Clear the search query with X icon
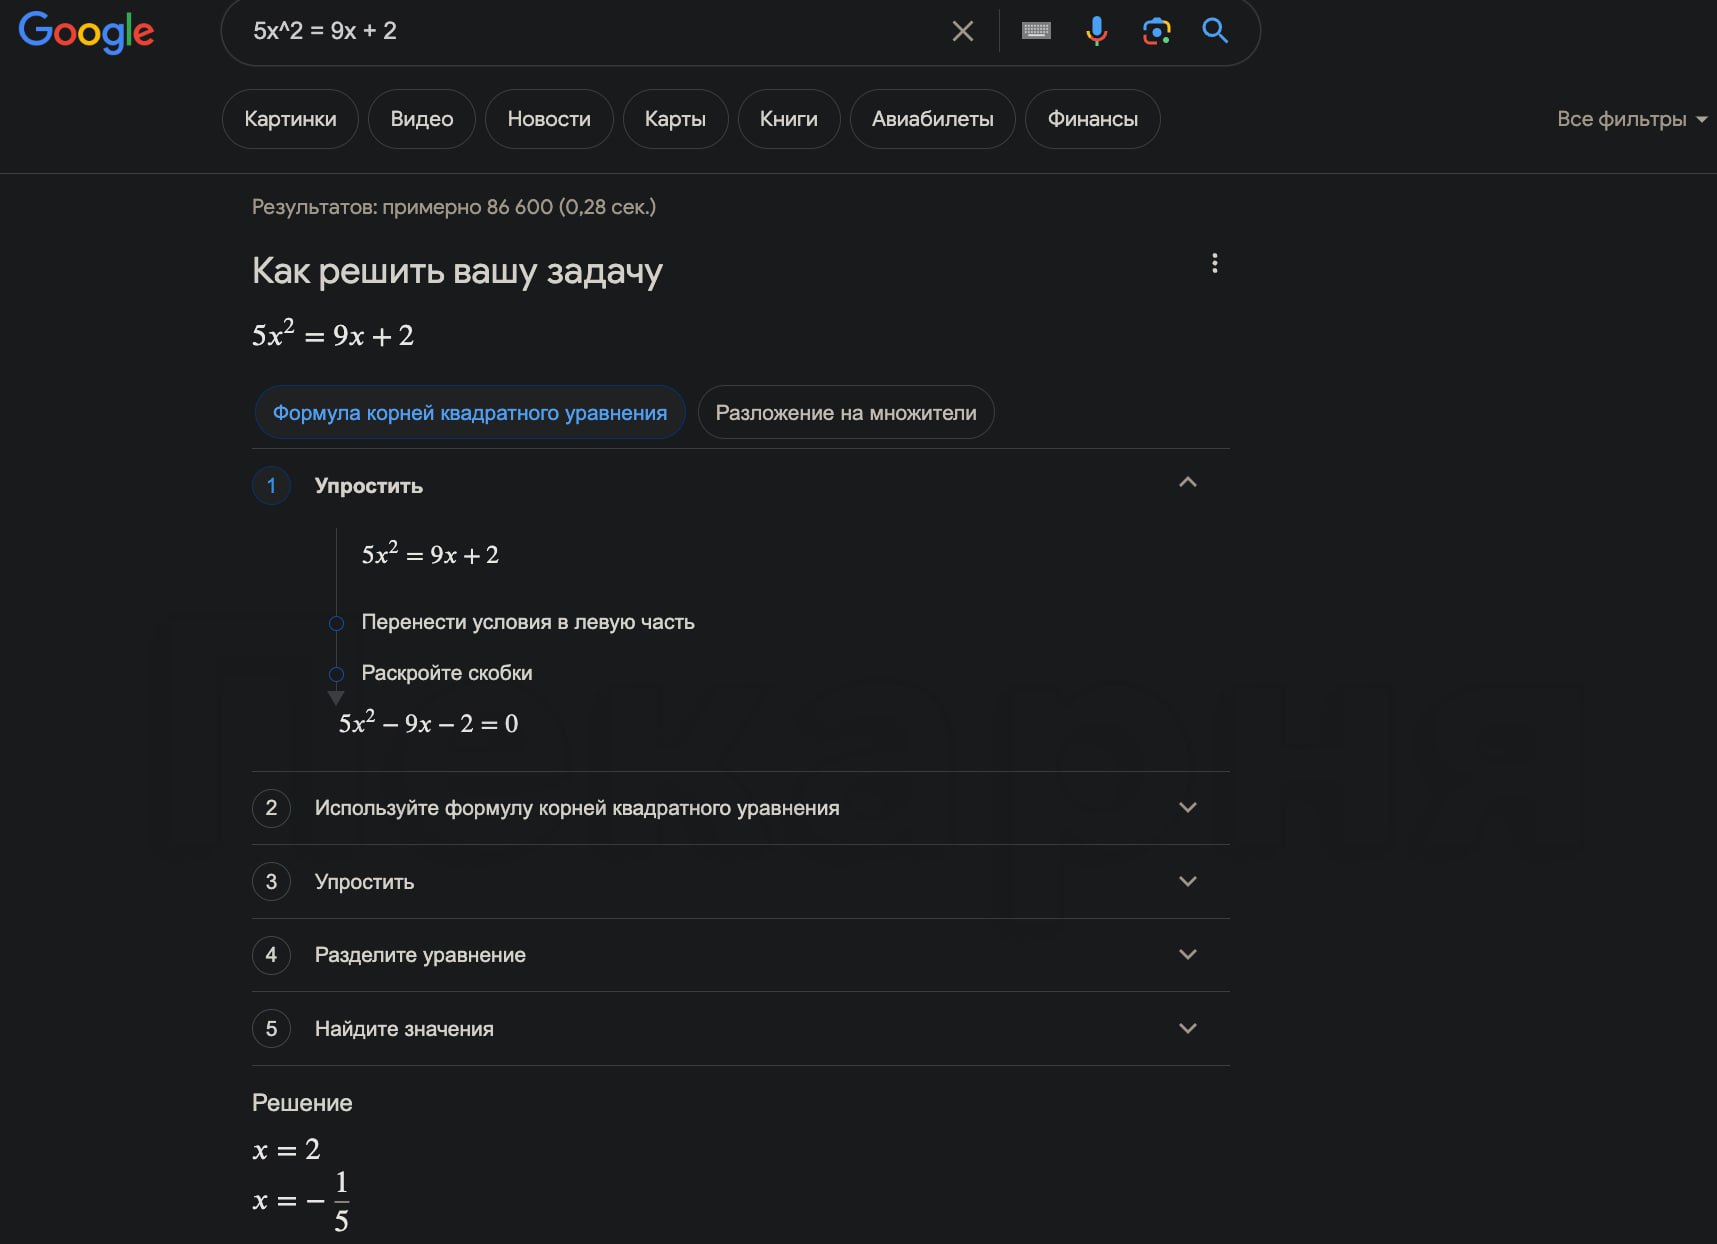 point(962,31)
